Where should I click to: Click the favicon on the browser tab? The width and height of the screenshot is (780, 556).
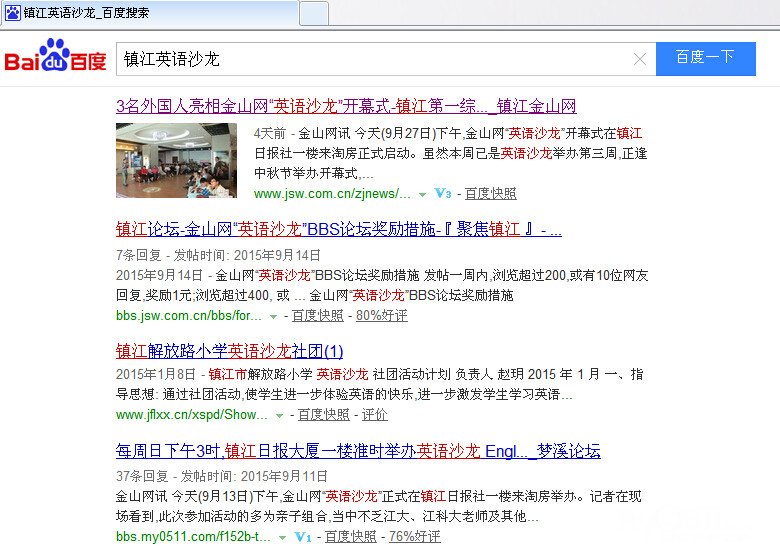[x=13, y=13]
